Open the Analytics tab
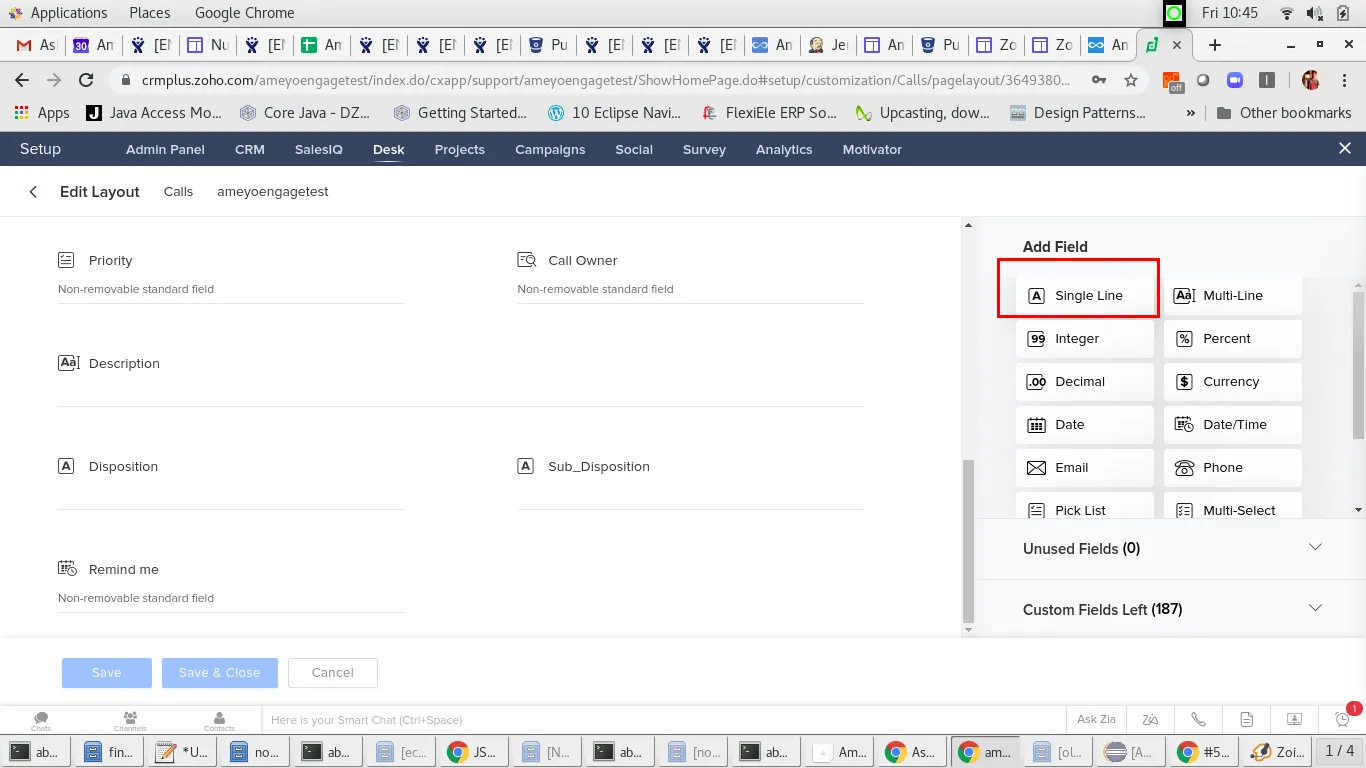 [x=784, y=149]
